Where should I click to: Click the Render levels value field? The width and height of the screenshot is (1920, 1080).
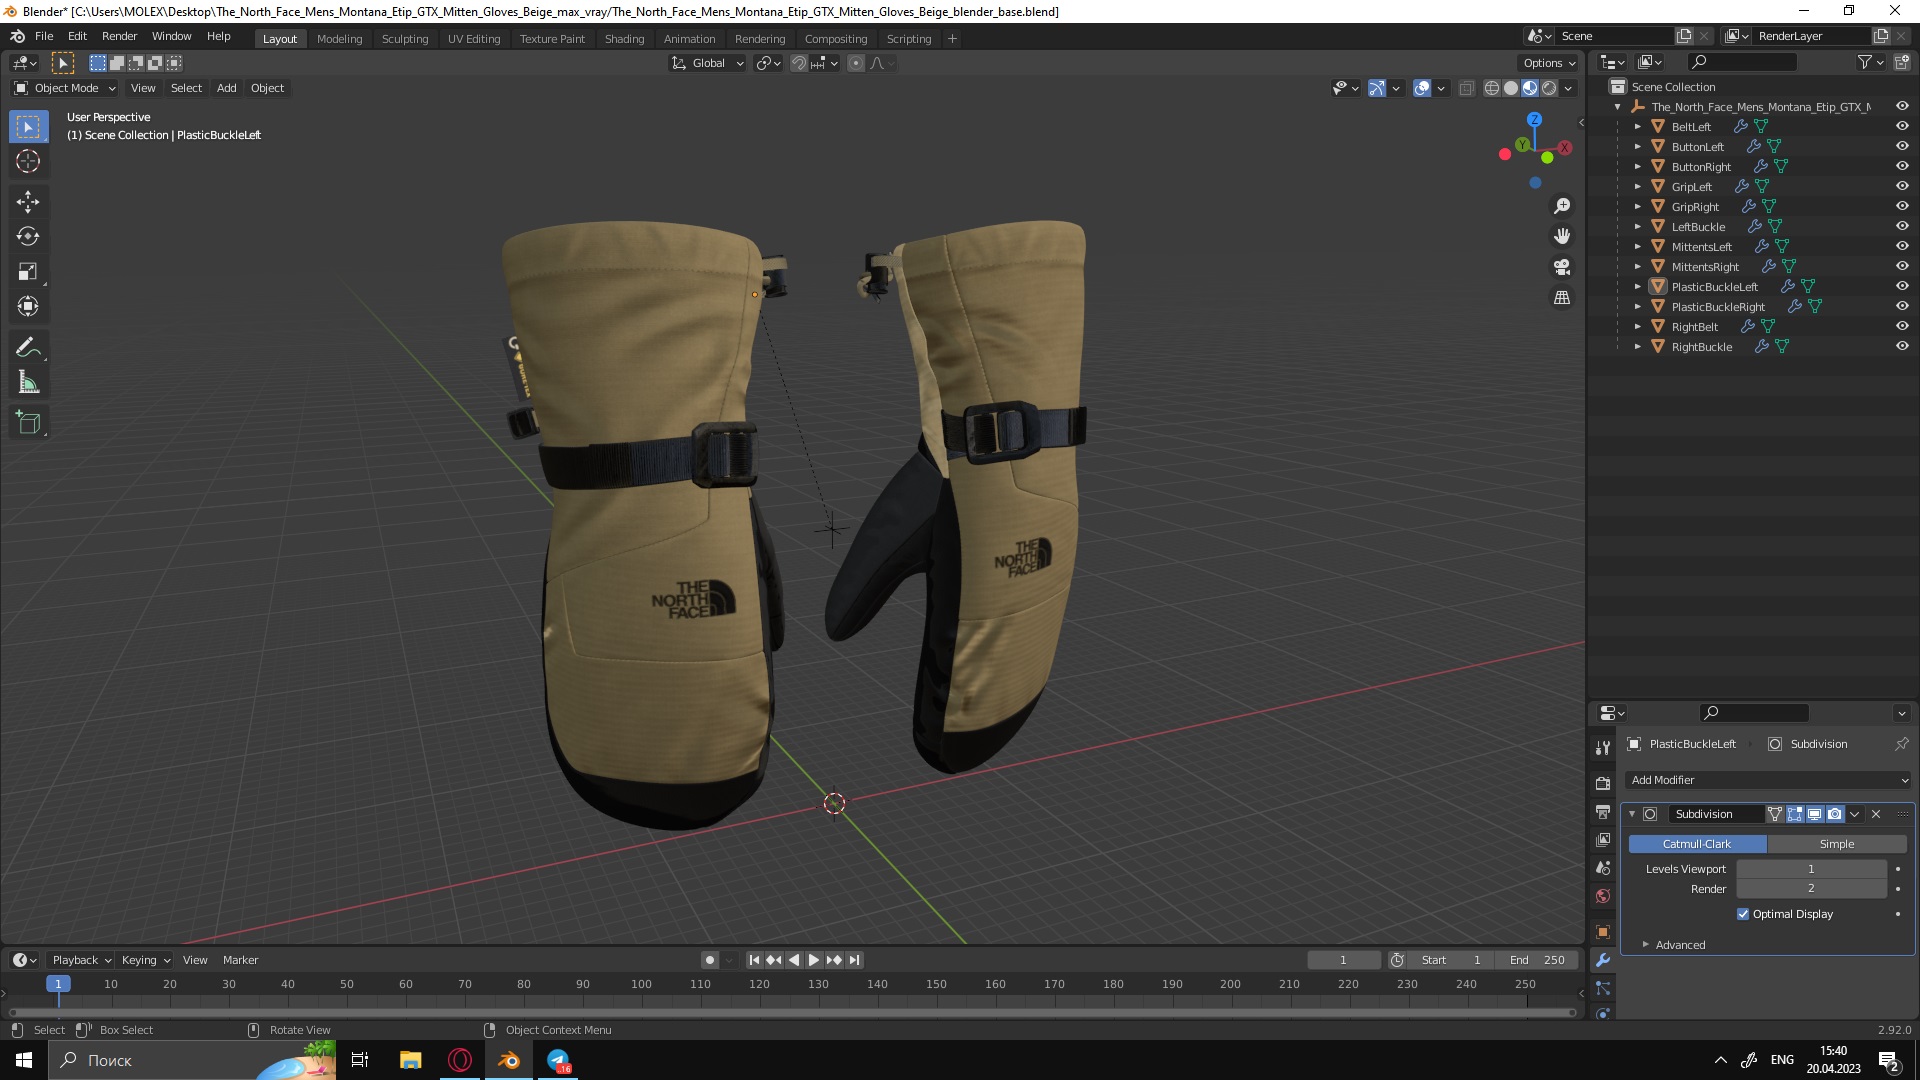1811,889
